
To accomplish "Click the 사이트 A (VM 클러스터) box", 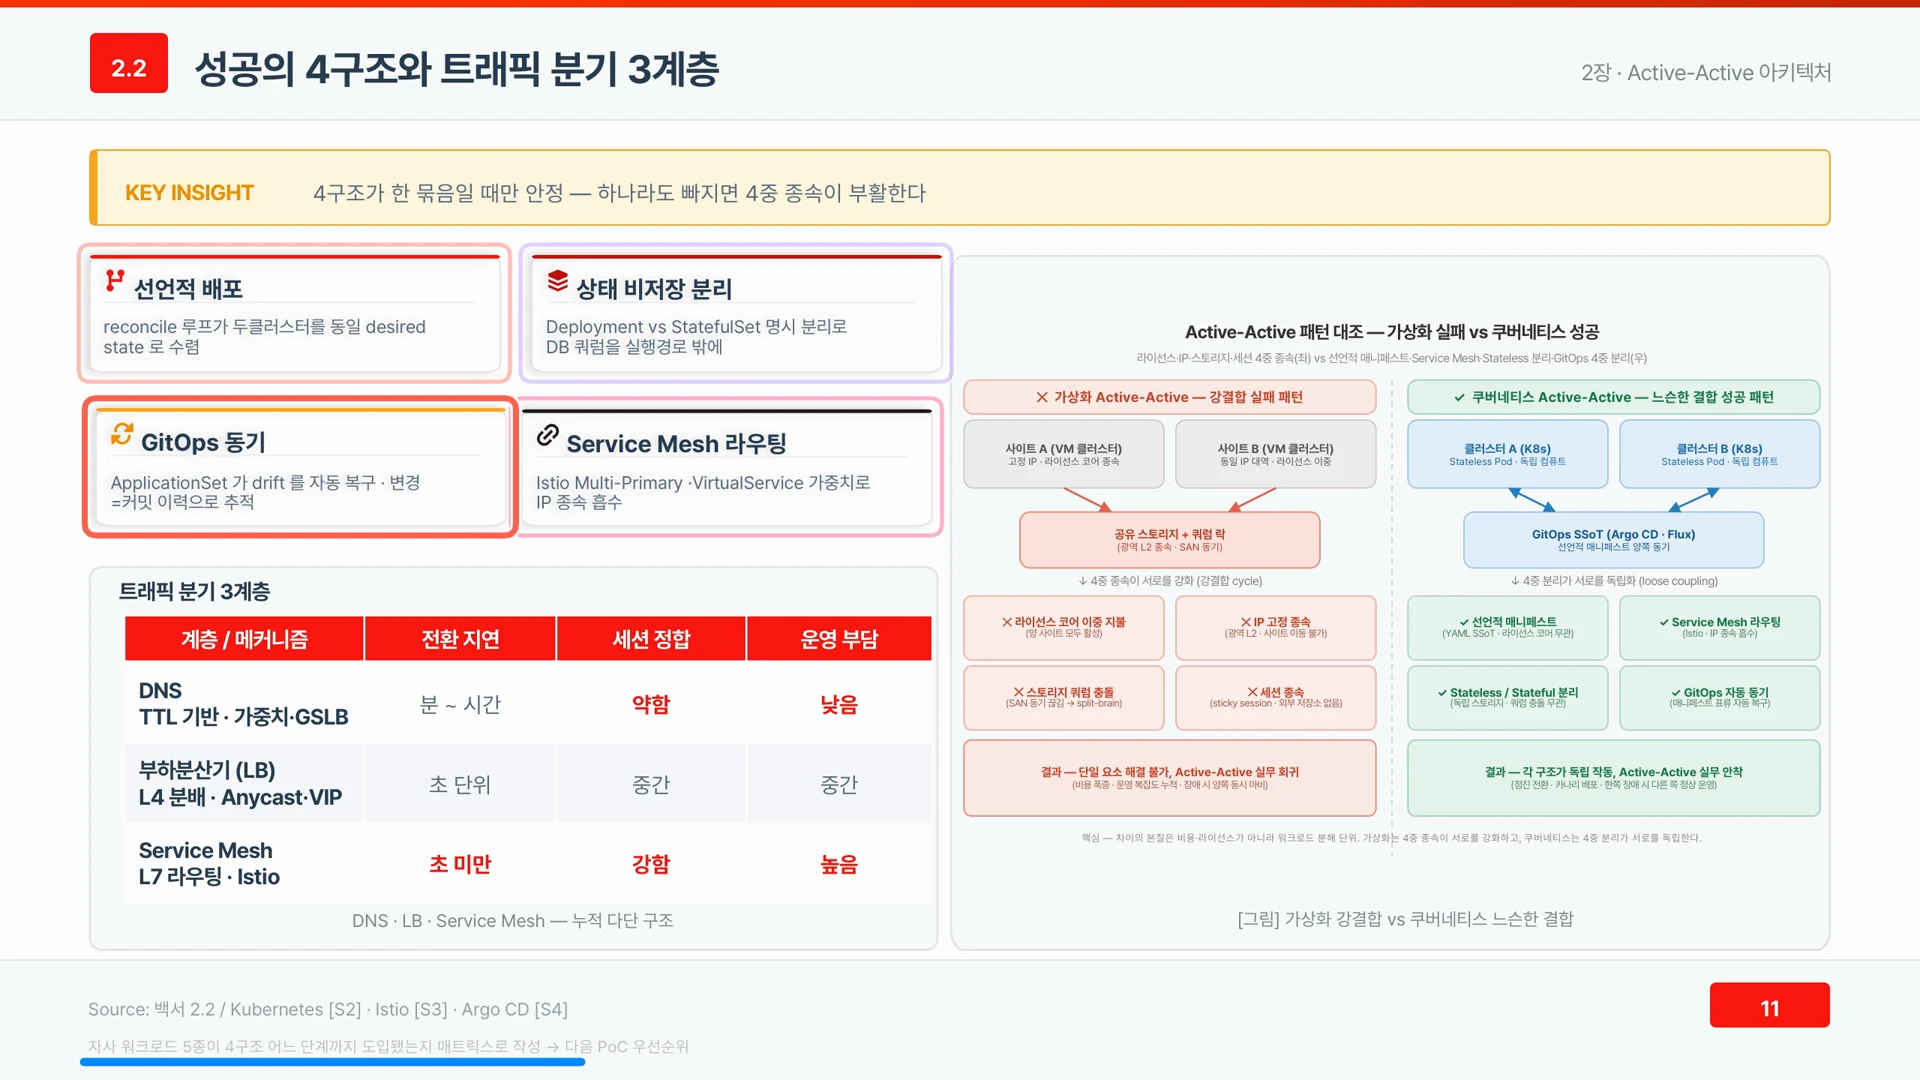I will 1063,454.
